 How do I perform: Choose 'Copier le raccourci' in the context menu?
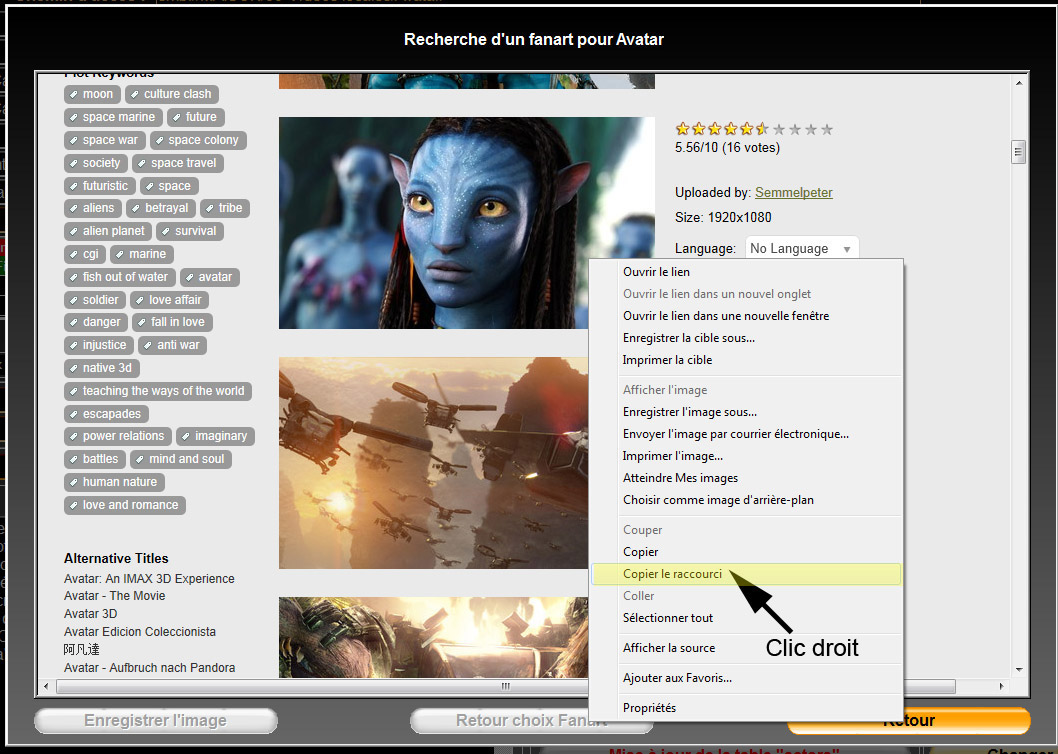746,574
